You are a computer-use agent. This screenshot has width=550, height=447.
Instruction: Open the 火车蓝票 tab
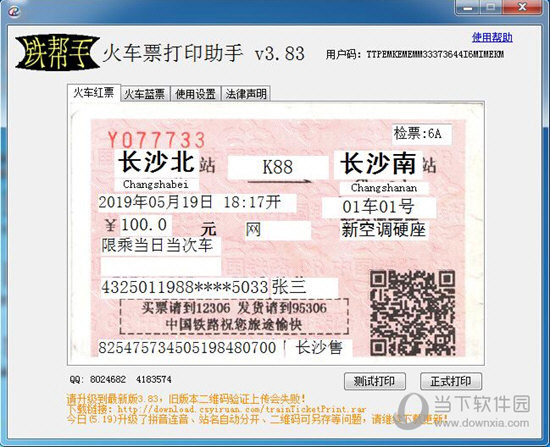click(145, 94)
